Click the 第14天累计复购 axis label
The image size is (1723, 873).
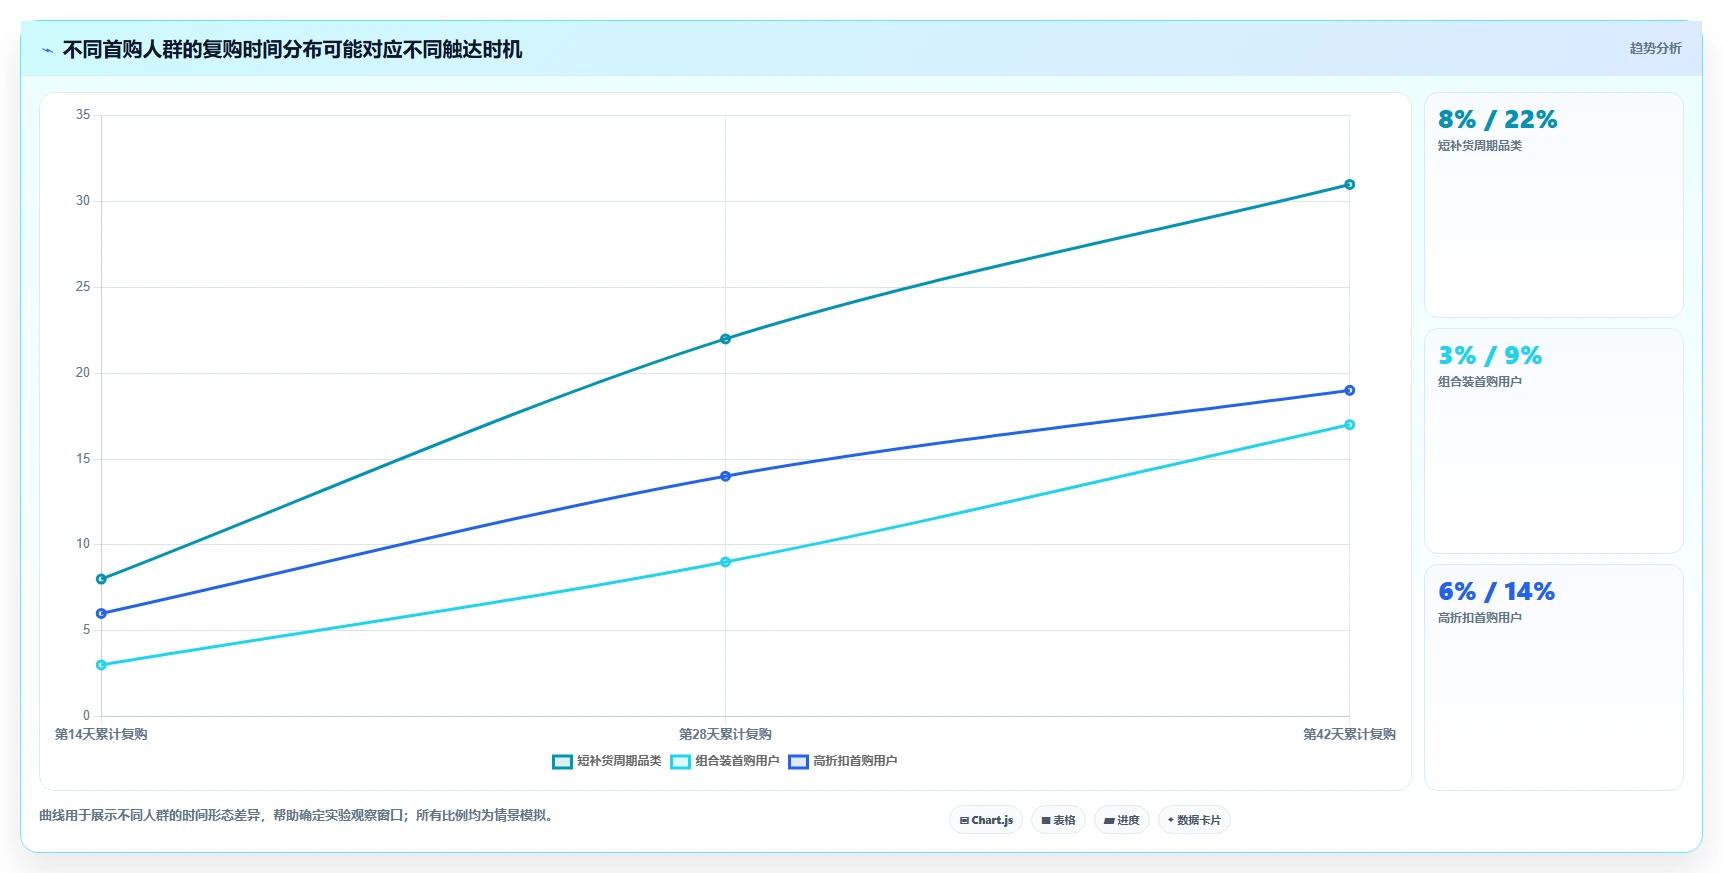click(101, 734)
